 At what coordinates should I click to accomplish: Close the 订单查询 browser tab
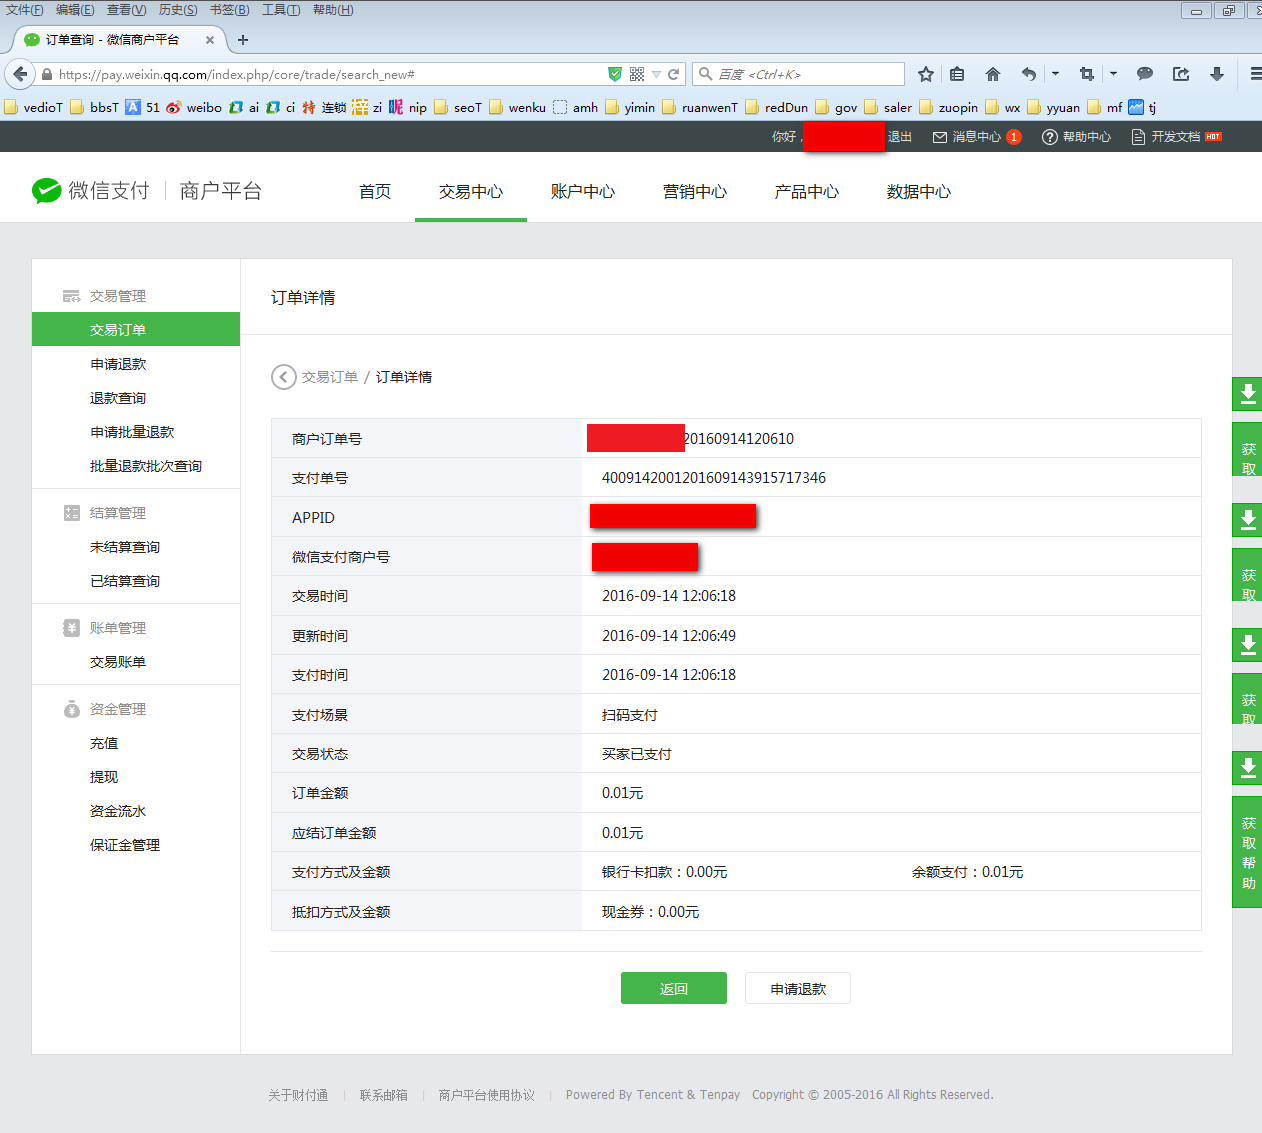click(x=210, y=40)
